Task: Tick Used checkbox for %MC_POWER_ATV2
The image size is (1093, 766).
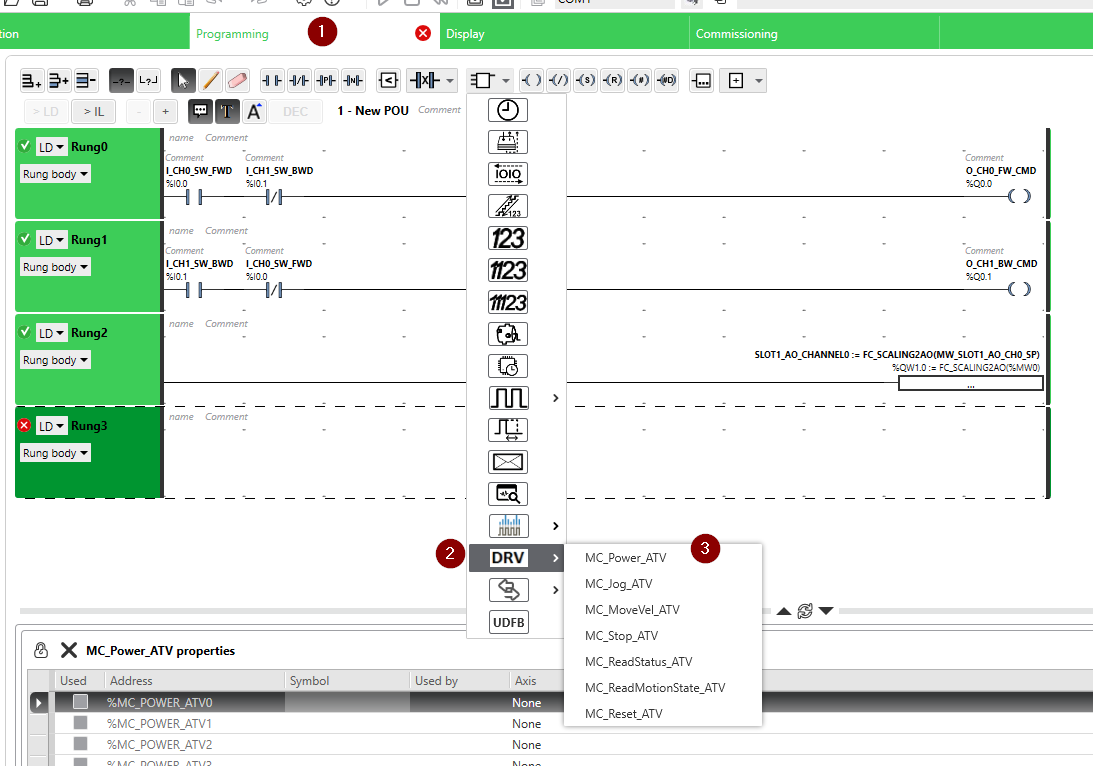Action: [x=80, y=744]
